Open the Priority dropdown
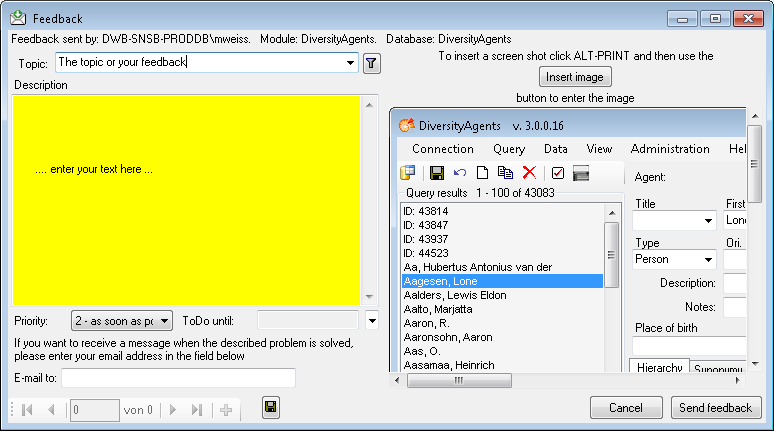774x431 pixels. [x=164, y=321]
